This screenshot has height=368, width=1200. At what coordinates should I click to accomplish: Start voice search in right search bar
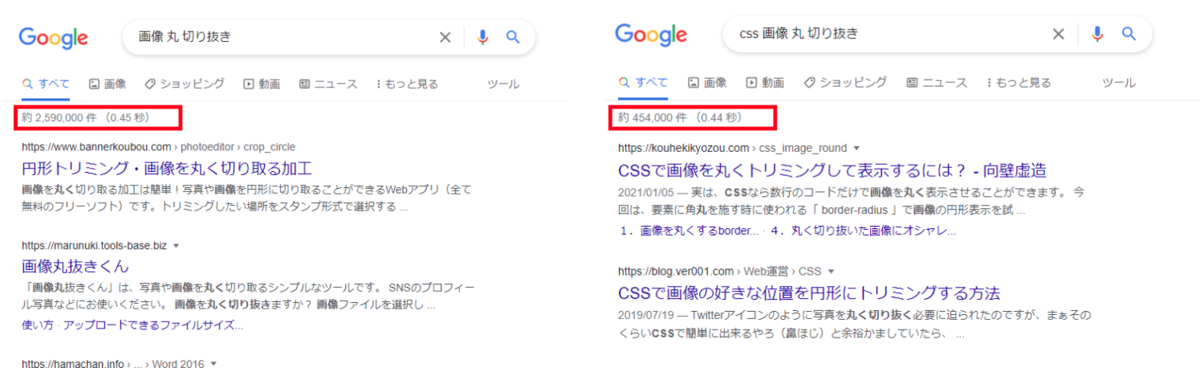coord(1097,34)
